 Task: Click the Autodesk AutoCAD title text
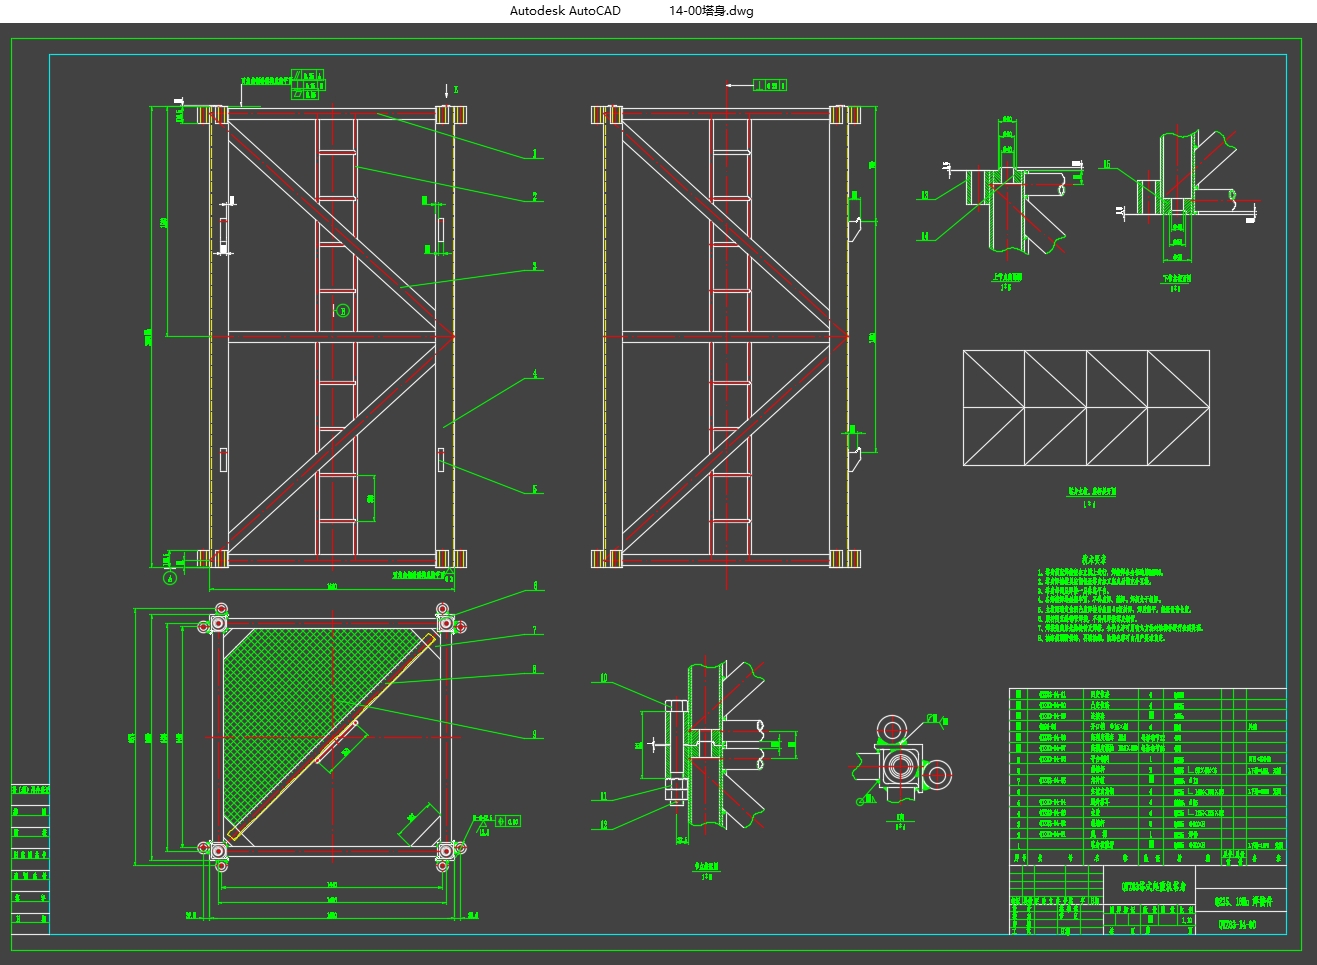pos(565,11)
